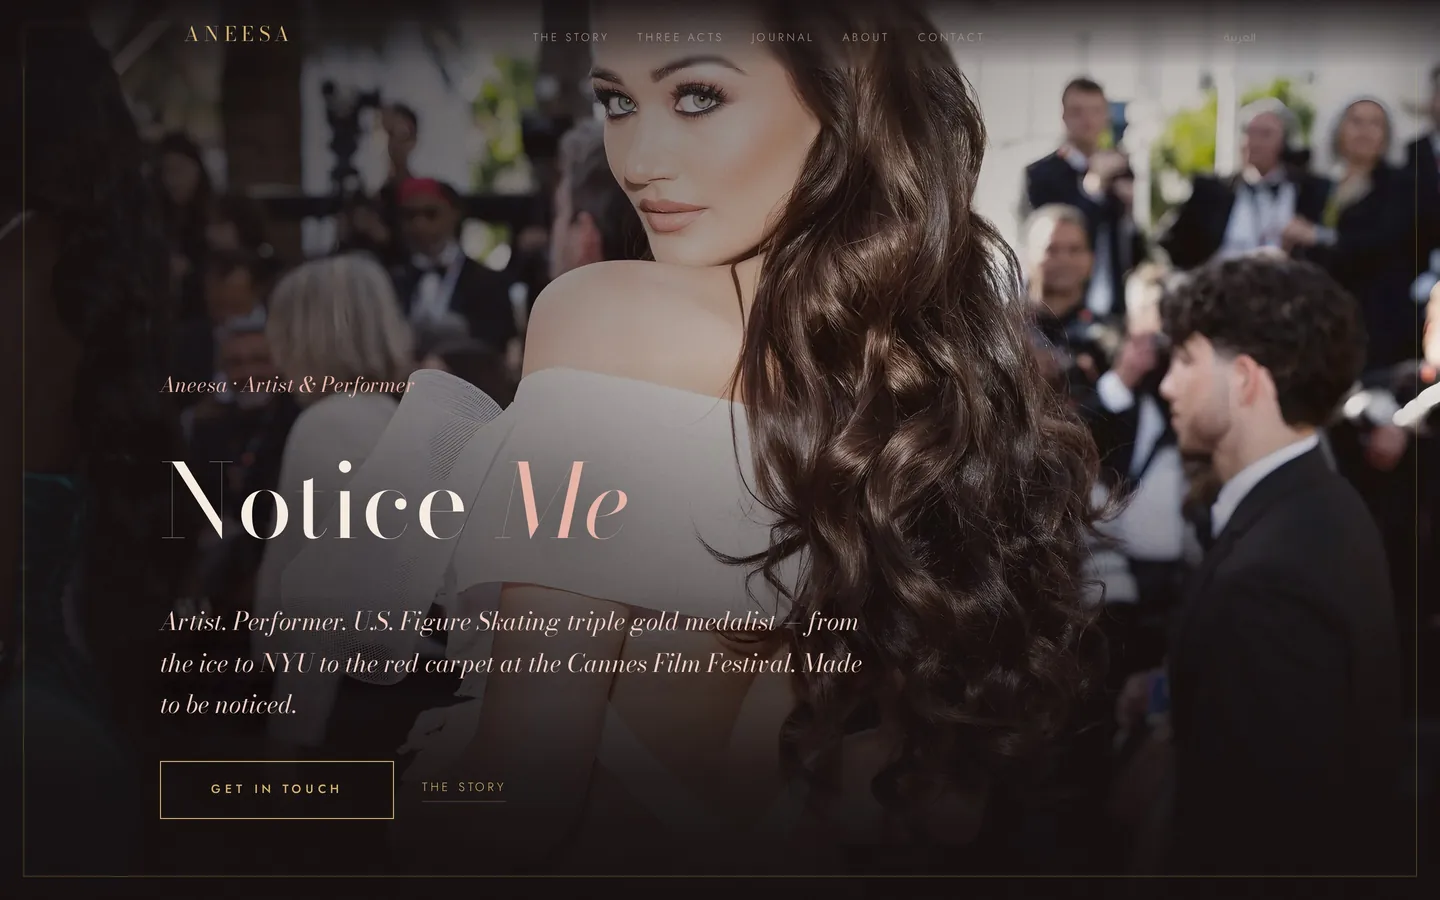Open the Journal navigation link

coord(783,37)
